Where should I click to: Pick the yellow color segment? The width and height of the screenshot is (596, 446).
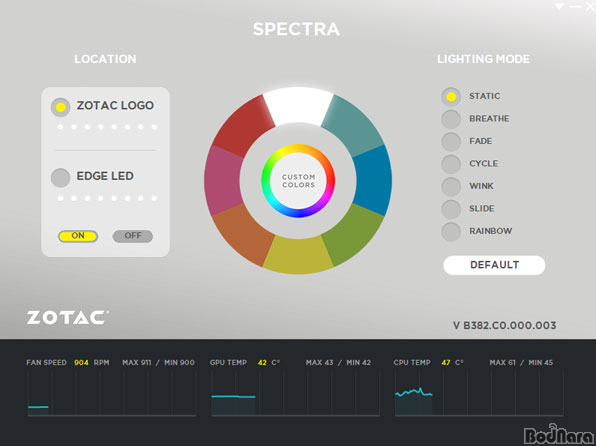click(298, 255)
